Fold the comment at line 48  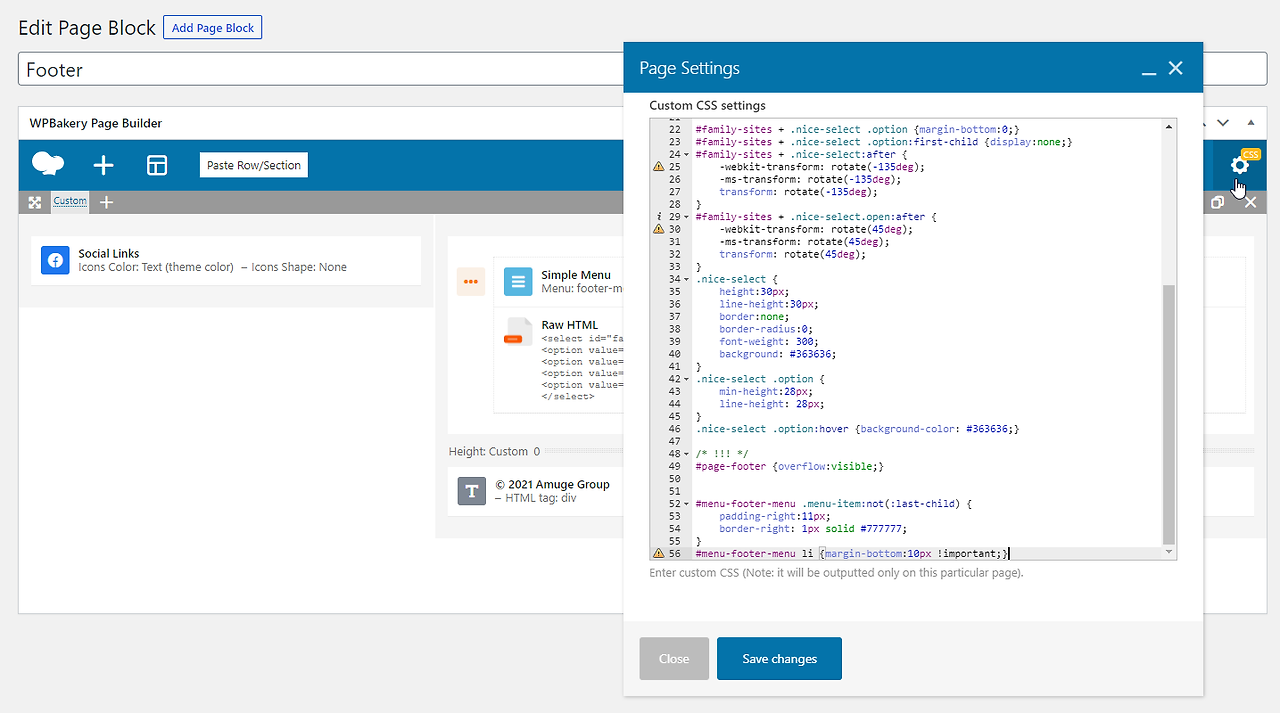(x=686, y=453)
